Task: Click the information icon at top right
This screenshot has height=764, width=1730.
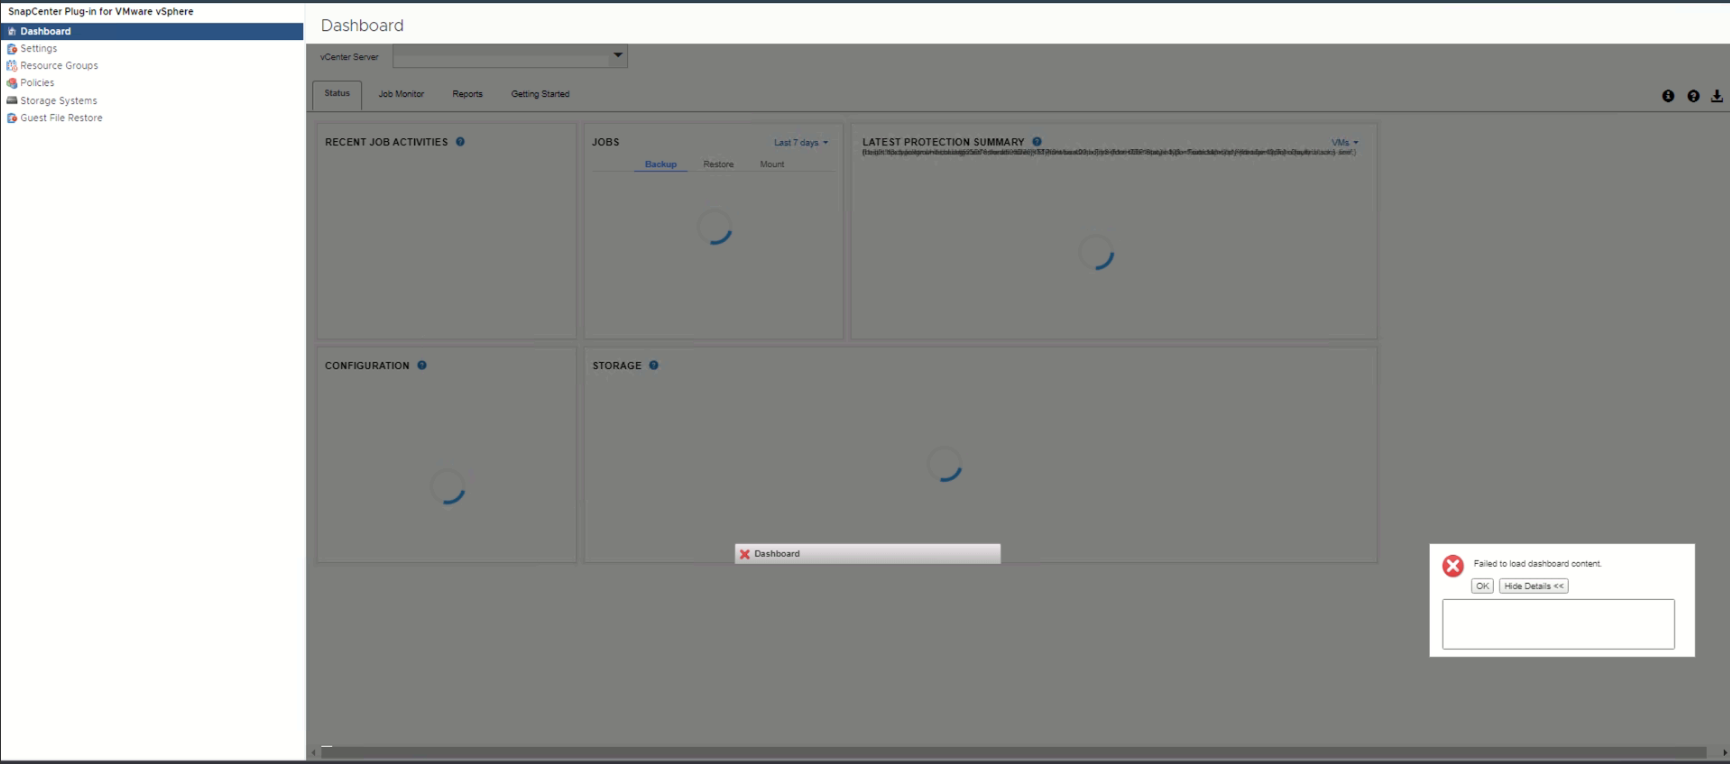Action: click(1668, 96)
